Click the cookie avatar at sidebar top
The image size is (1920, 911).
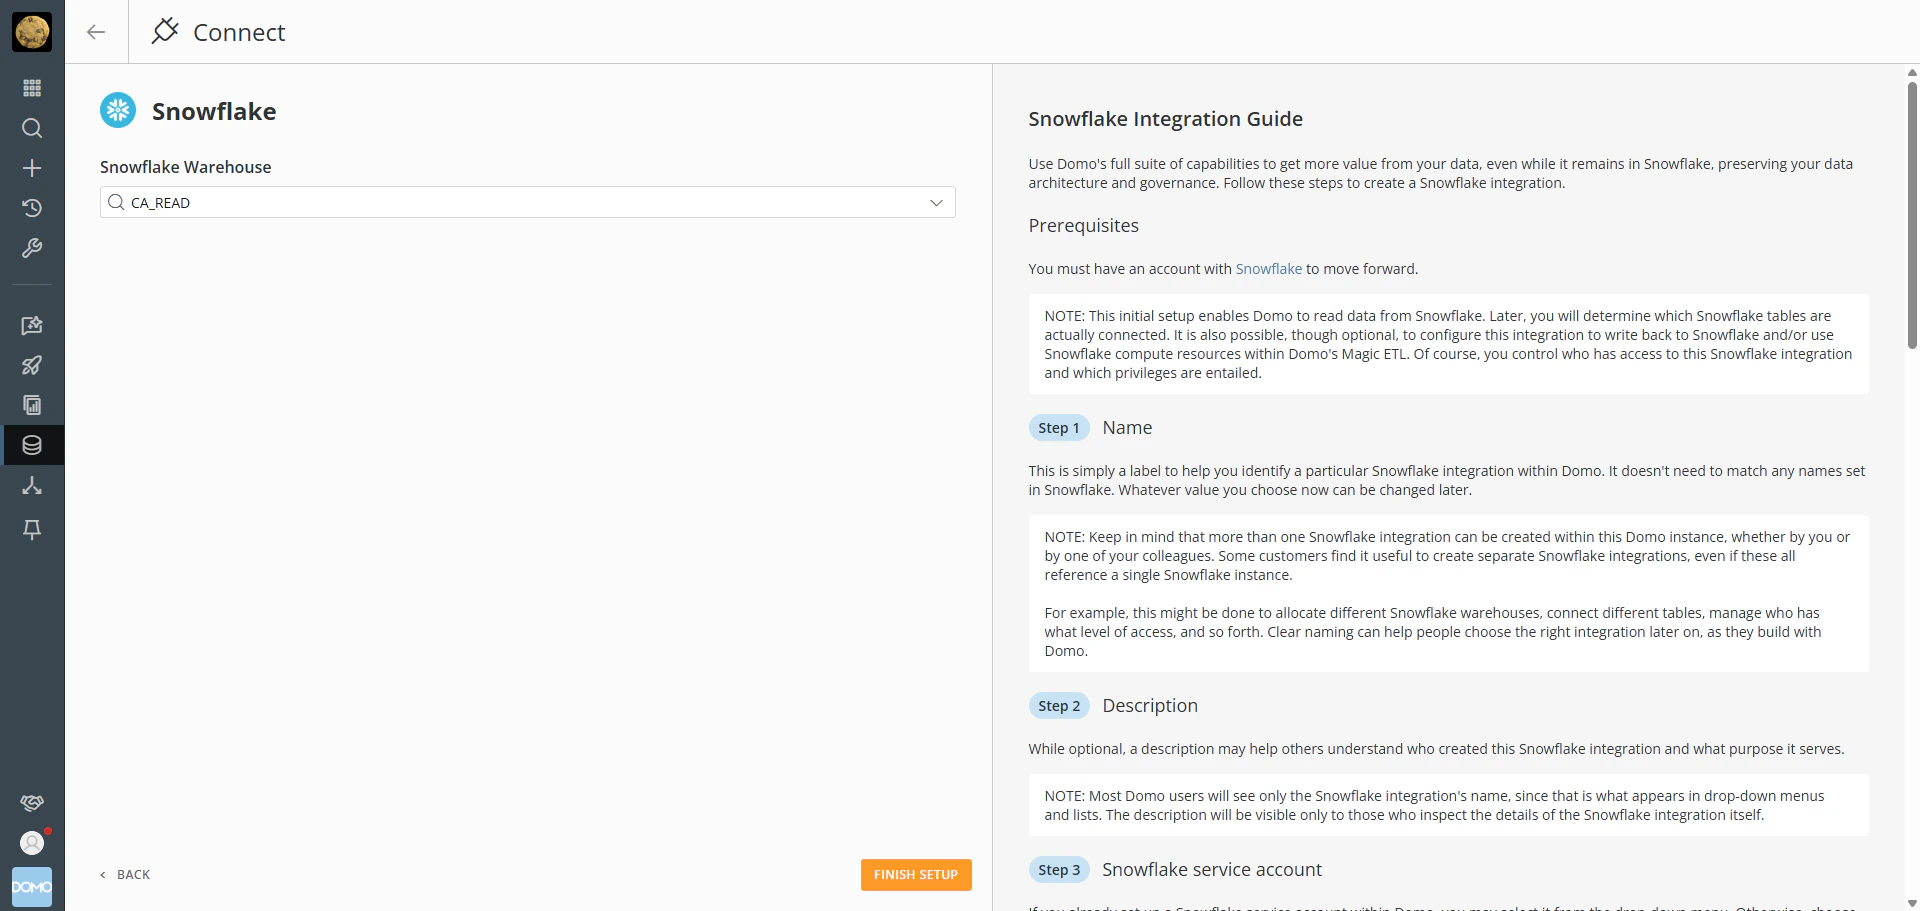(x=32, y=32)
